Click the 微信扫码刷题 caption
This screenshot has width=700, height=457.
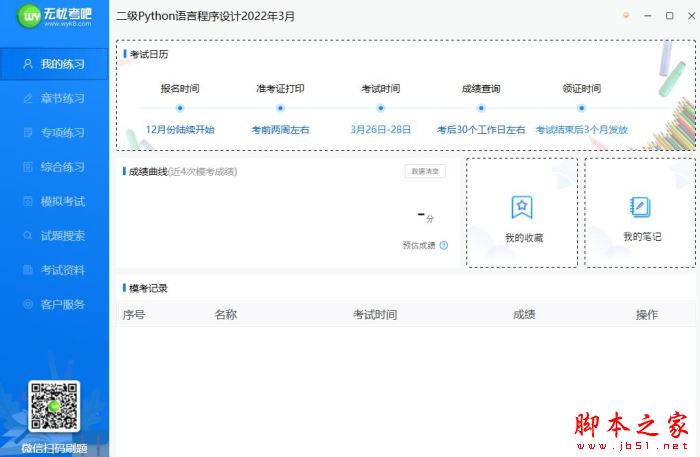click(54, 448)
